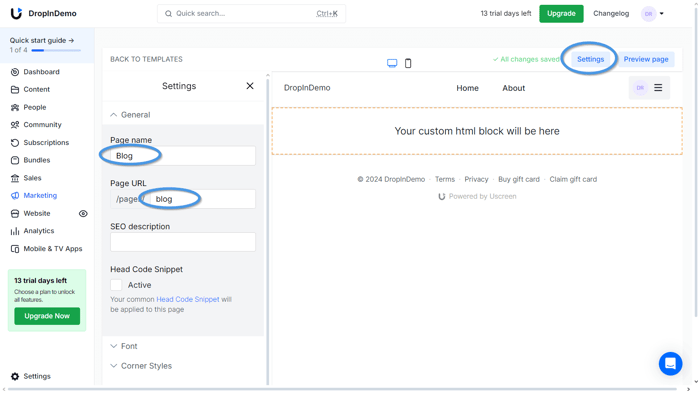Click the Settings button in the editor toolbar
700x393 pixels.
tap(590, 59)
